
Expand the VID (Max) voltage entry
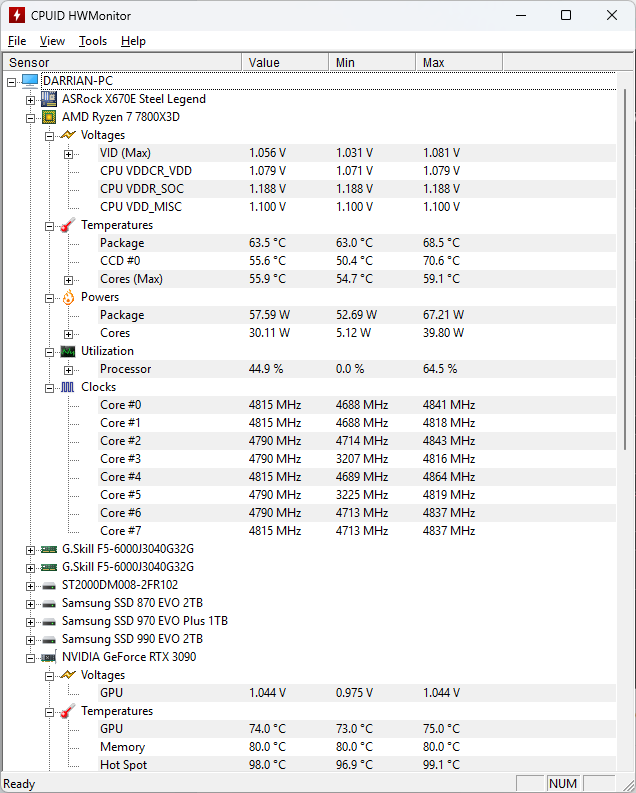pos(68,153)
